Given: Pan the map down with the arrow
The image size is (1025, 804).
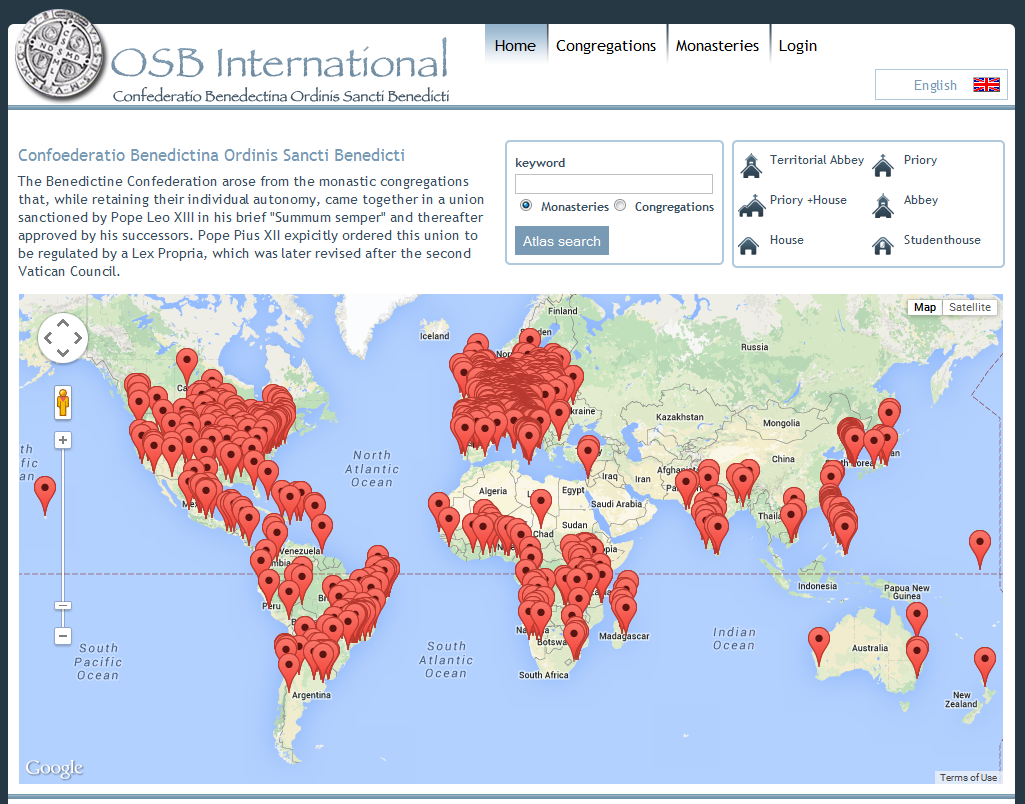Looking at the screenshot, I should [x=63, y=352].
